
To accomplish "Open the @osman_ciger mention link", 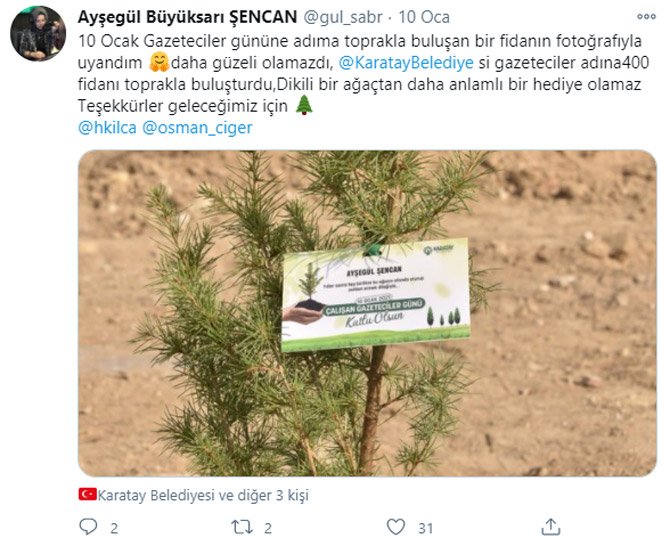I will click(197, 128).
